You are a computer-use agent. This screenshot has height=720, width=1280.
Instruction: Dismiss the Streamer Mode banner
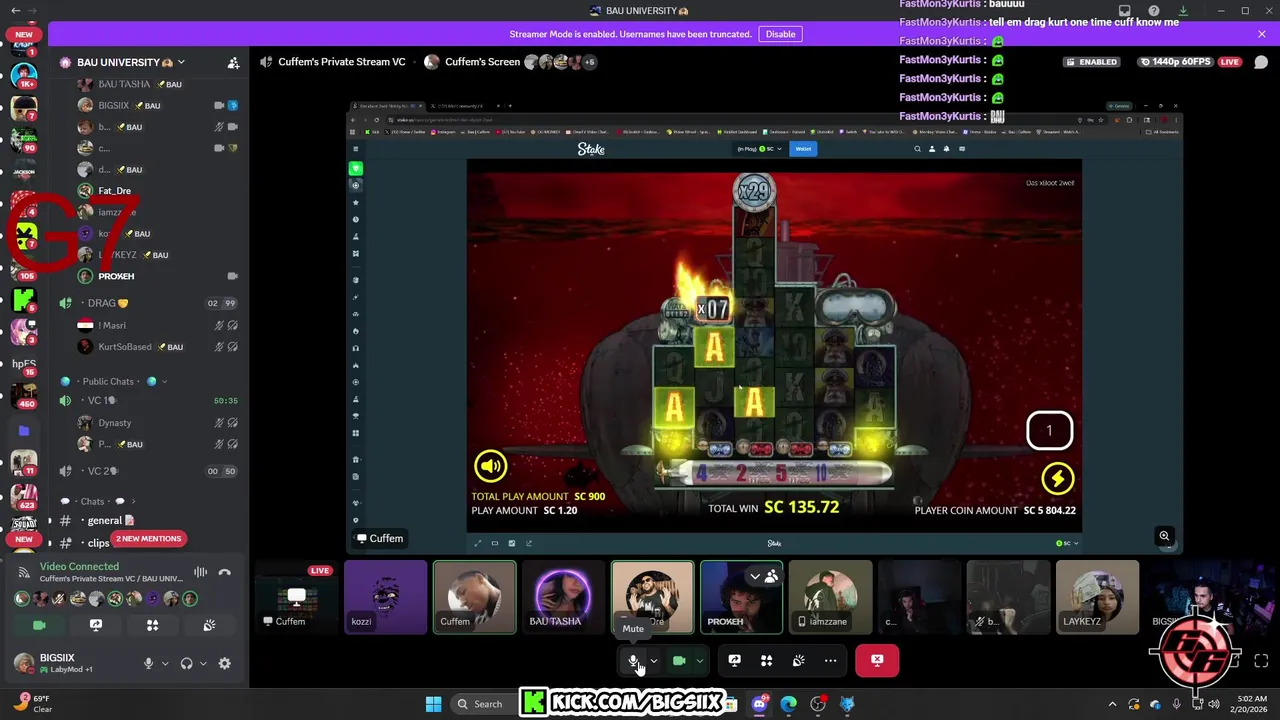tap(1262, 34)
